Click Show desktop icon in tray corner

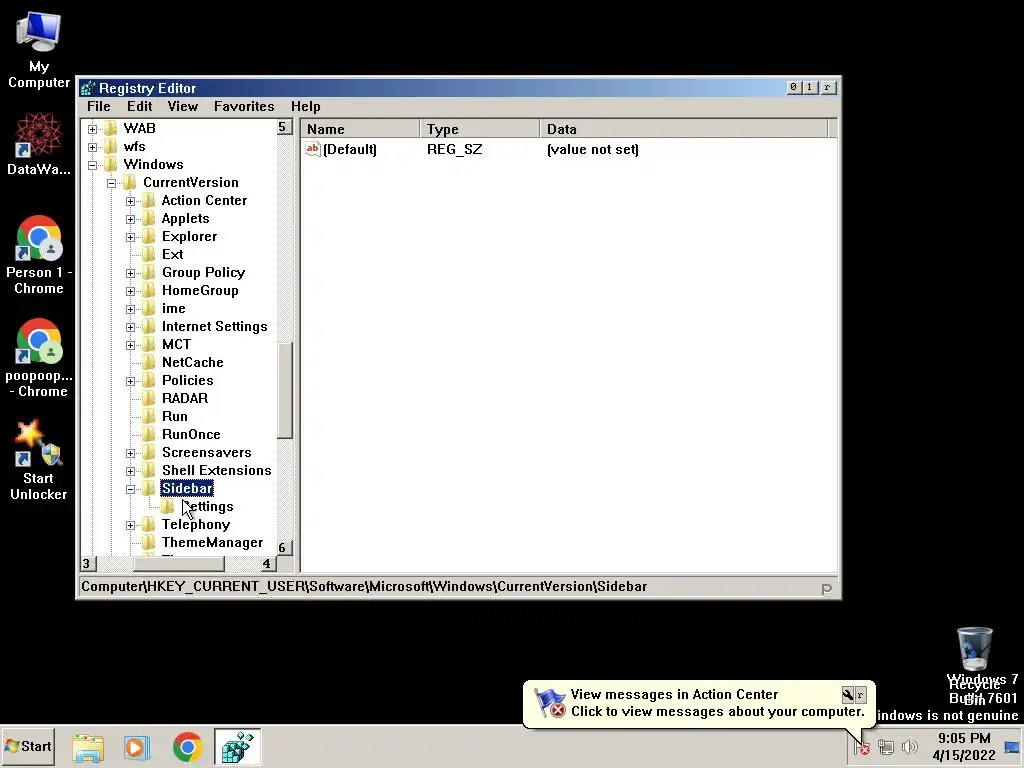[x=1012, y=748]
